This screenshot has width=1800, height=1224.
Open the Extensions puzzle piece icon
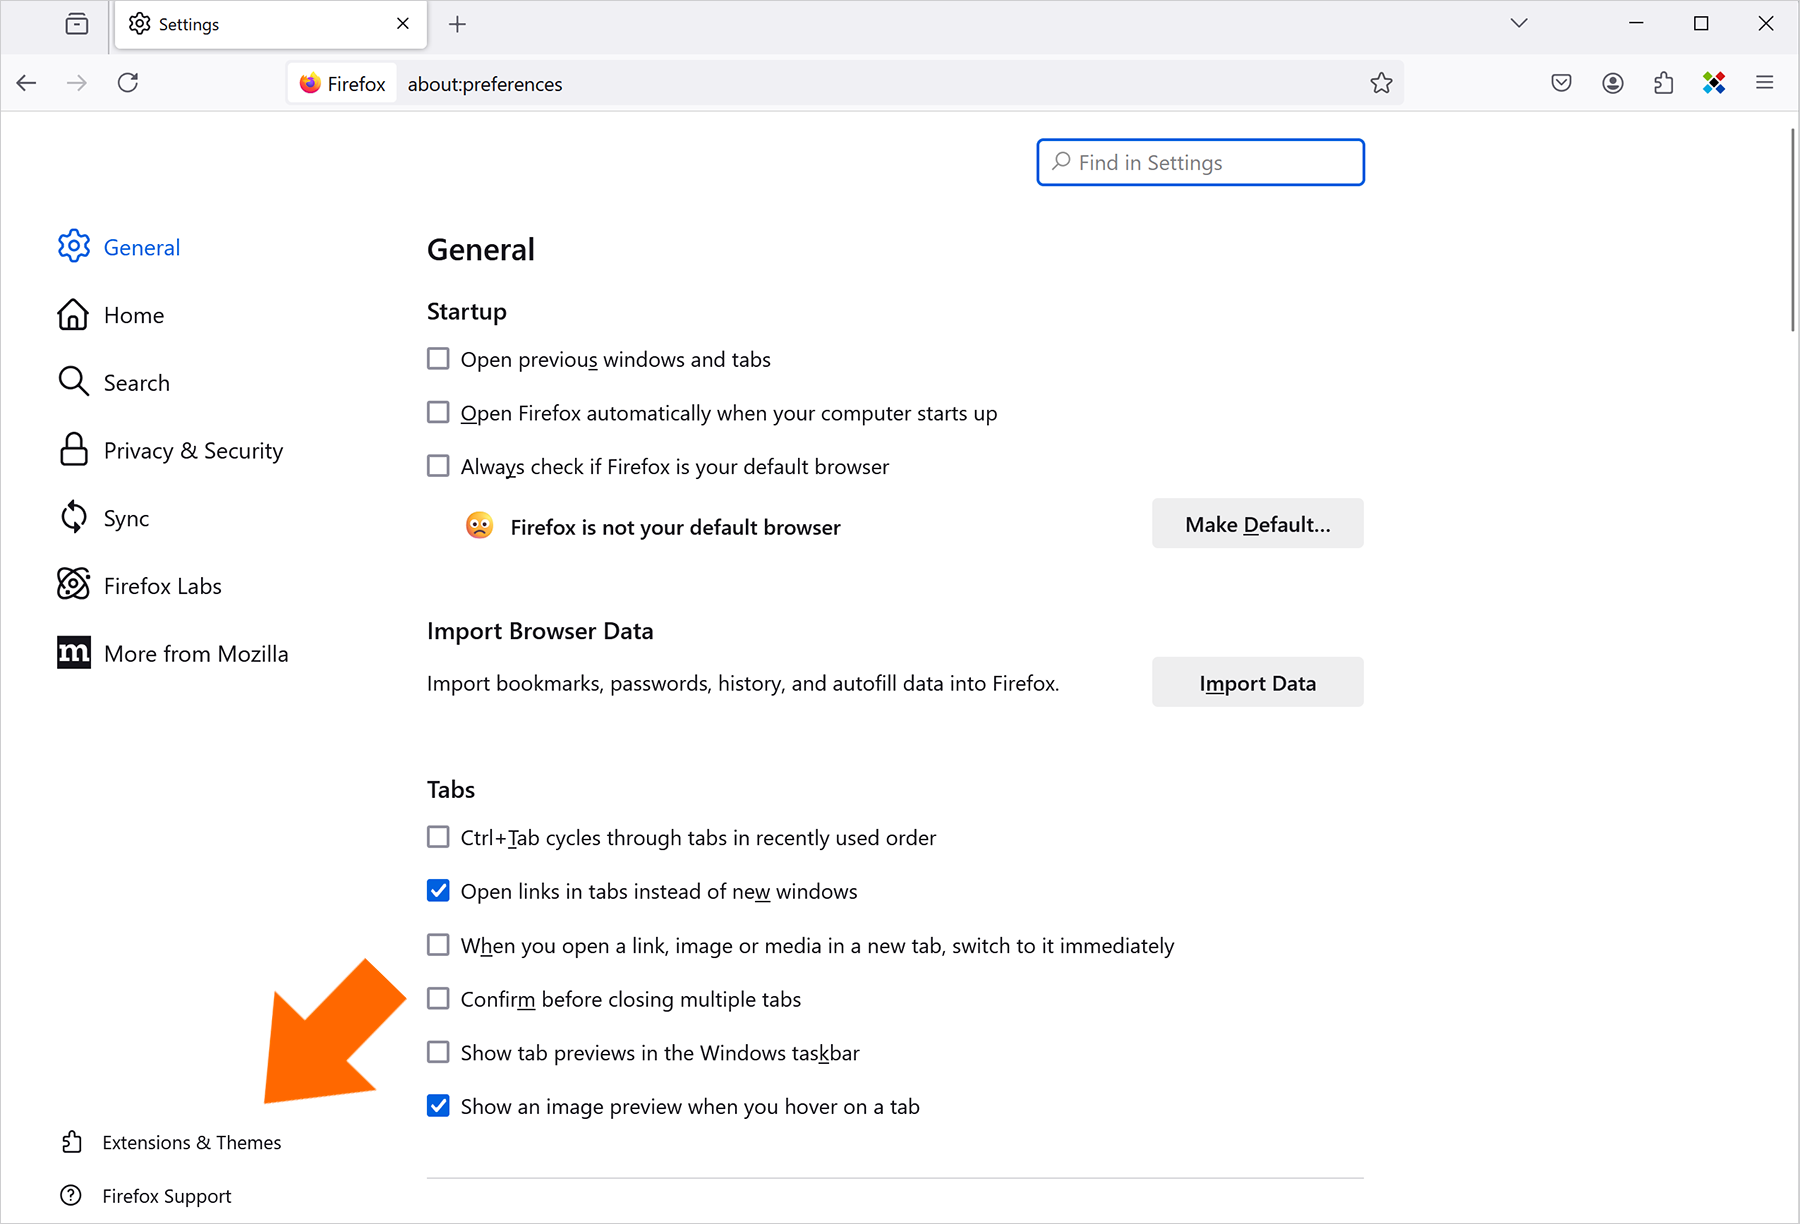[x=1663, y=83]
